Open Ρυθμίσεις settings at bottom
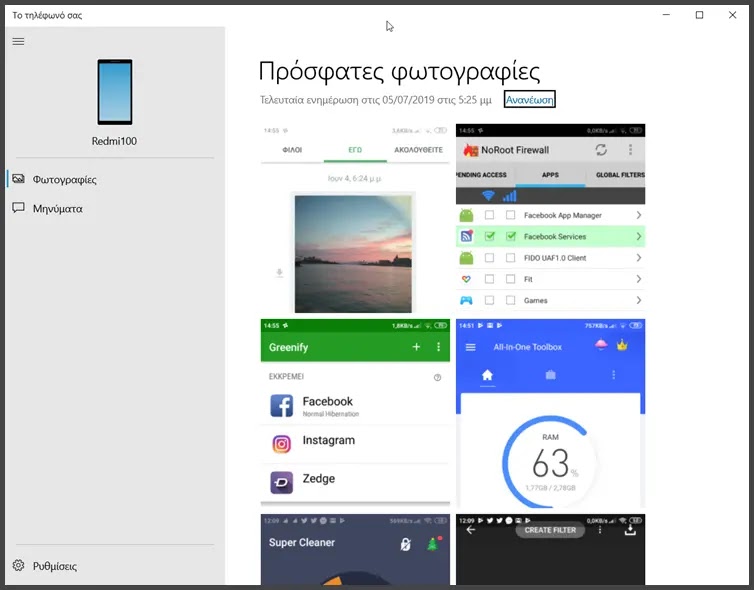This screenshot has height=590, width=754. pyautogui.click(x=115, y=565)
